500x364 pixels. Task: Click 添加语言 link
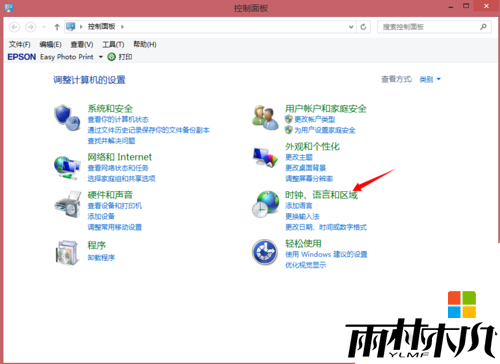[299, 206]
